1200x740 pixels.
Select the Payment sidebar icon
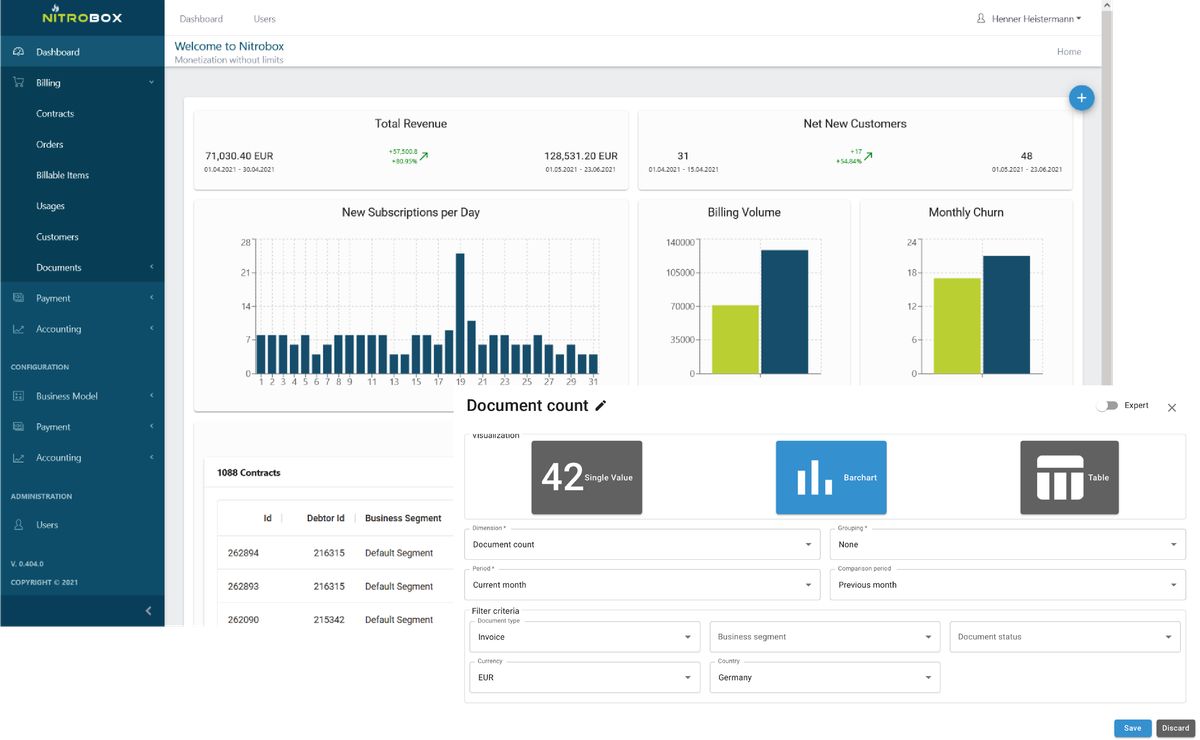(x=17, y=297)
